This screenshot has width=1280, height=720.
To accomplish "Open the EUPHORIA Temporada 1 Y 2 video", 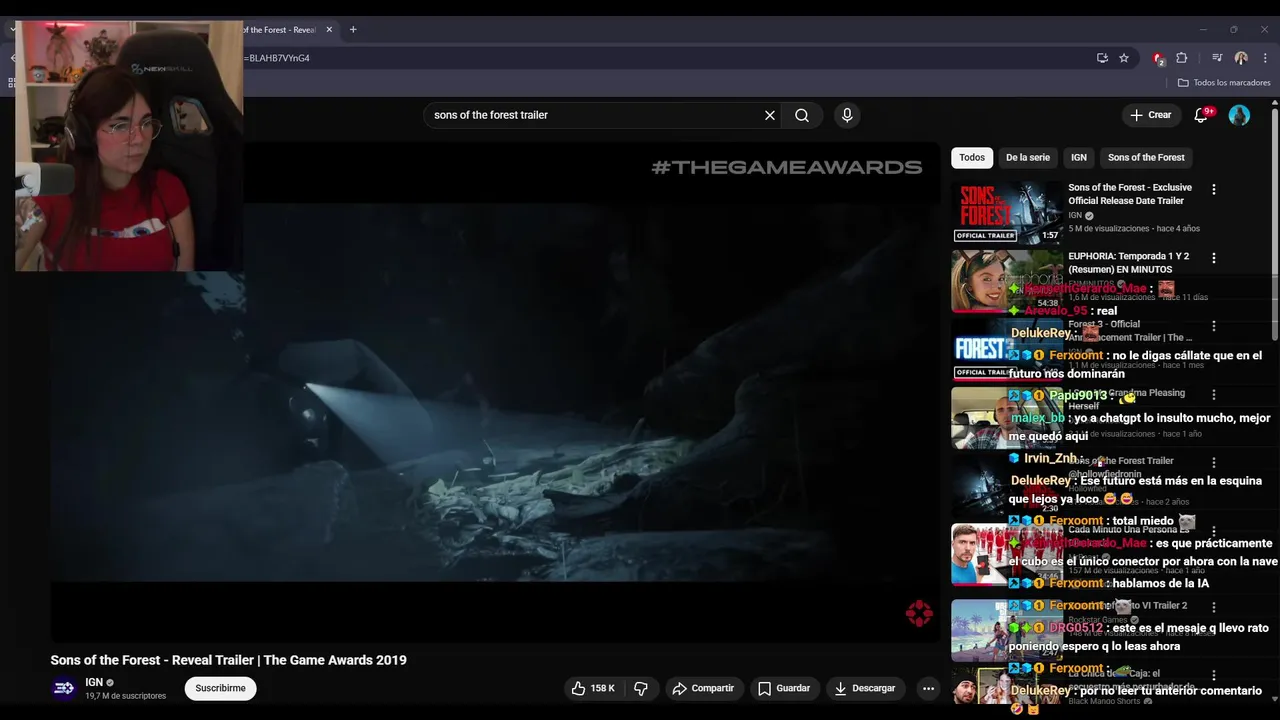I will (x=1129, y=262).
